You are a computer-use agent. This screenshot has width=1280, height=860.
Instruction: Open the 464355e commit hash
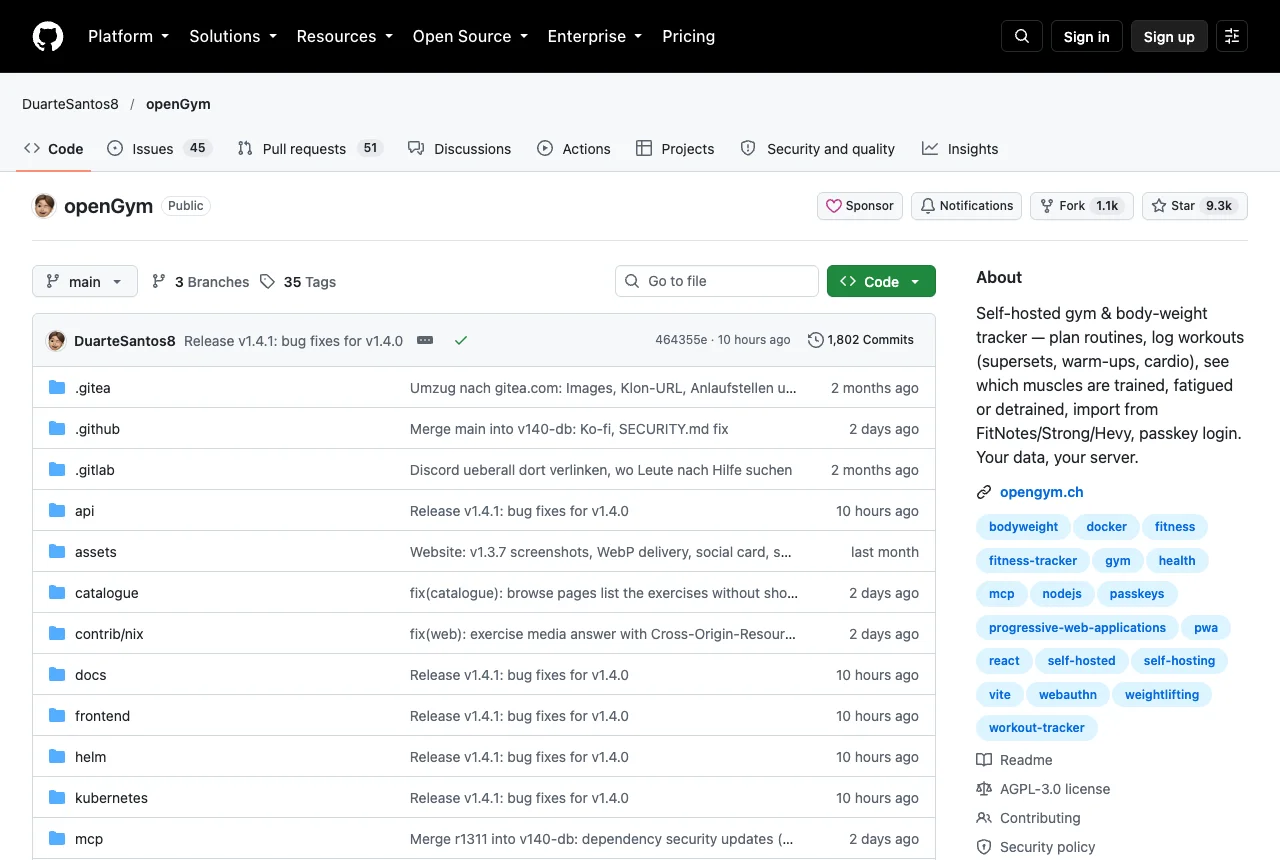tap(681, 340)
